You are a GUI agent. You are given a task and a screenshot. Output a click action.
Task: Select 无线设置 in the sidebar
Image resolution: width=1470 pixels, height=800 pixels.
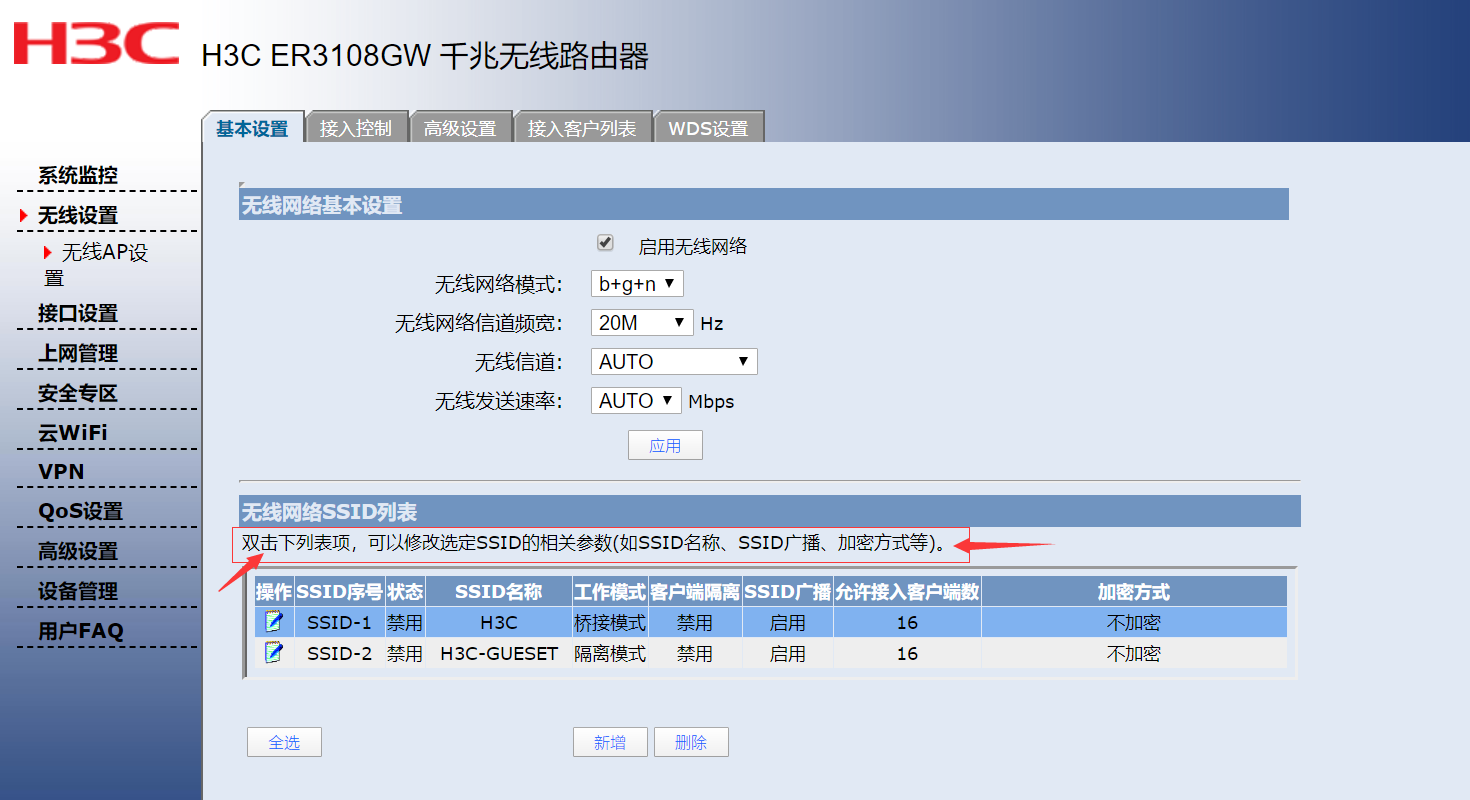[78, 215]
